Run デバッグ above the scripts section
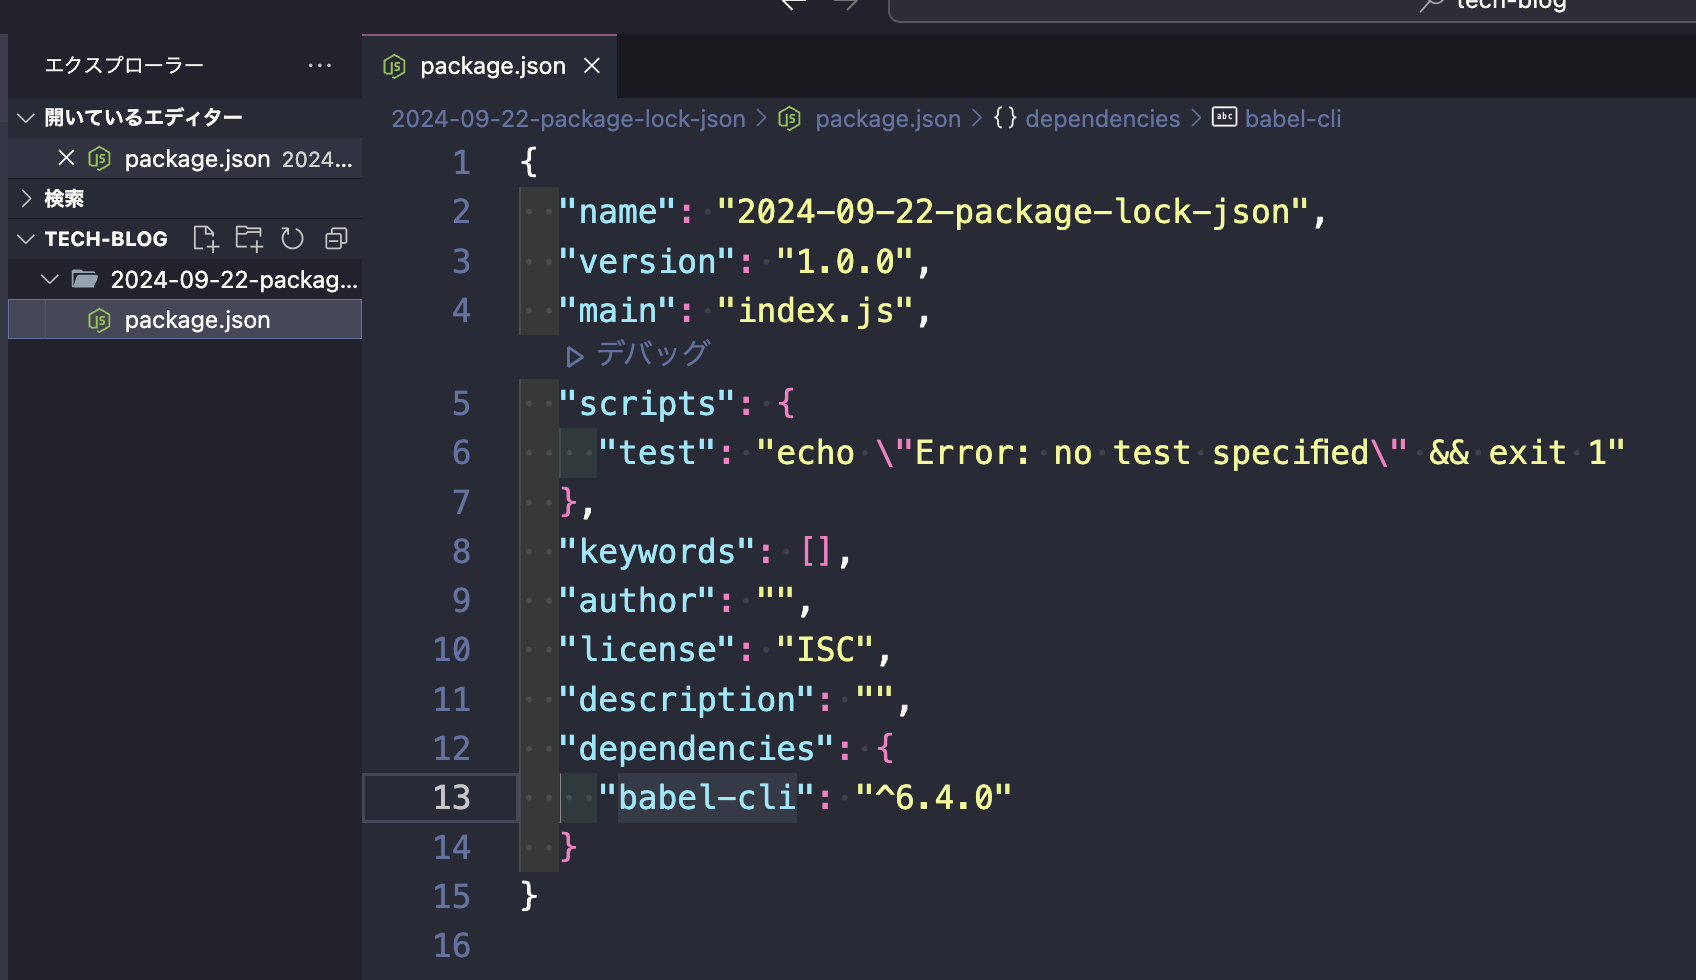Viewport: 1696px width, 980px height. (x=640, y=353)
